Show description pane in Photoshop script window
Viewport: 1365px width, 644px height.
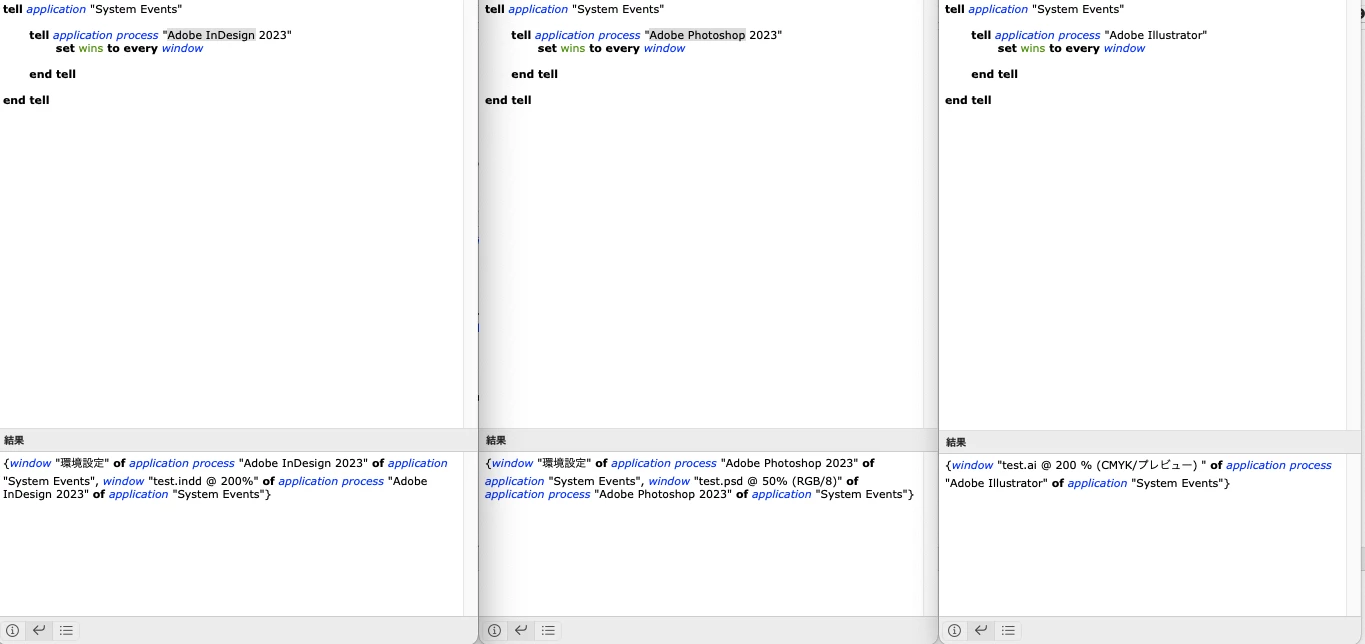tap(495, 631)
